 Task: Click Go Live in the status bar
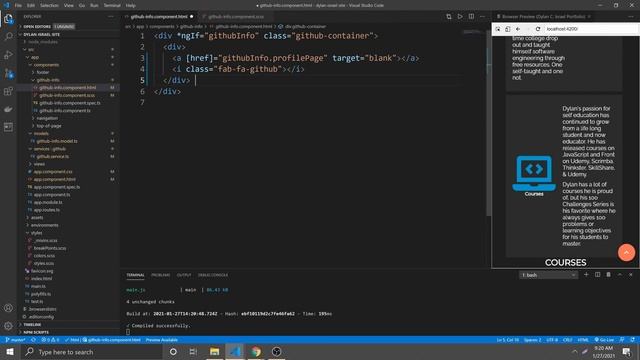(604, 340)
